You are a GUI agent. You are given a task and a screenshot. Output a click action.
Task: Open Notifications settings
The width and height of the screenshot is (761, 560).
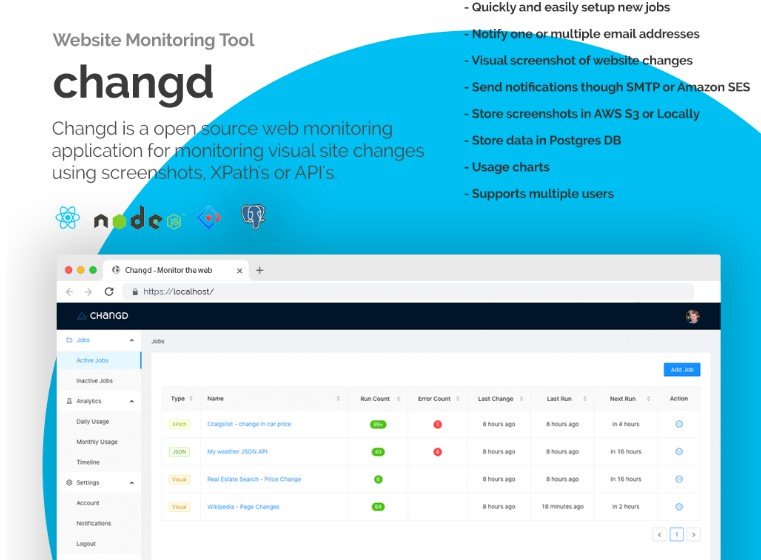(x=99, y=523)
